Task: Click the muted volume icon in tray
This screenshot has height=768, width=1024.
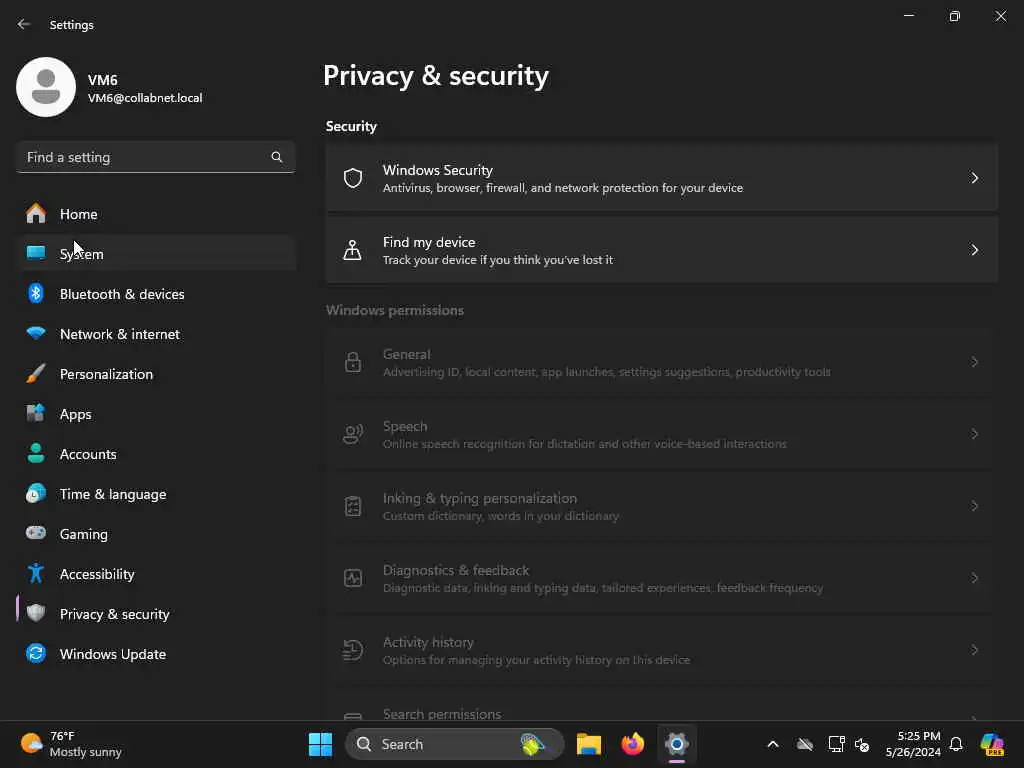Action: 862,744
